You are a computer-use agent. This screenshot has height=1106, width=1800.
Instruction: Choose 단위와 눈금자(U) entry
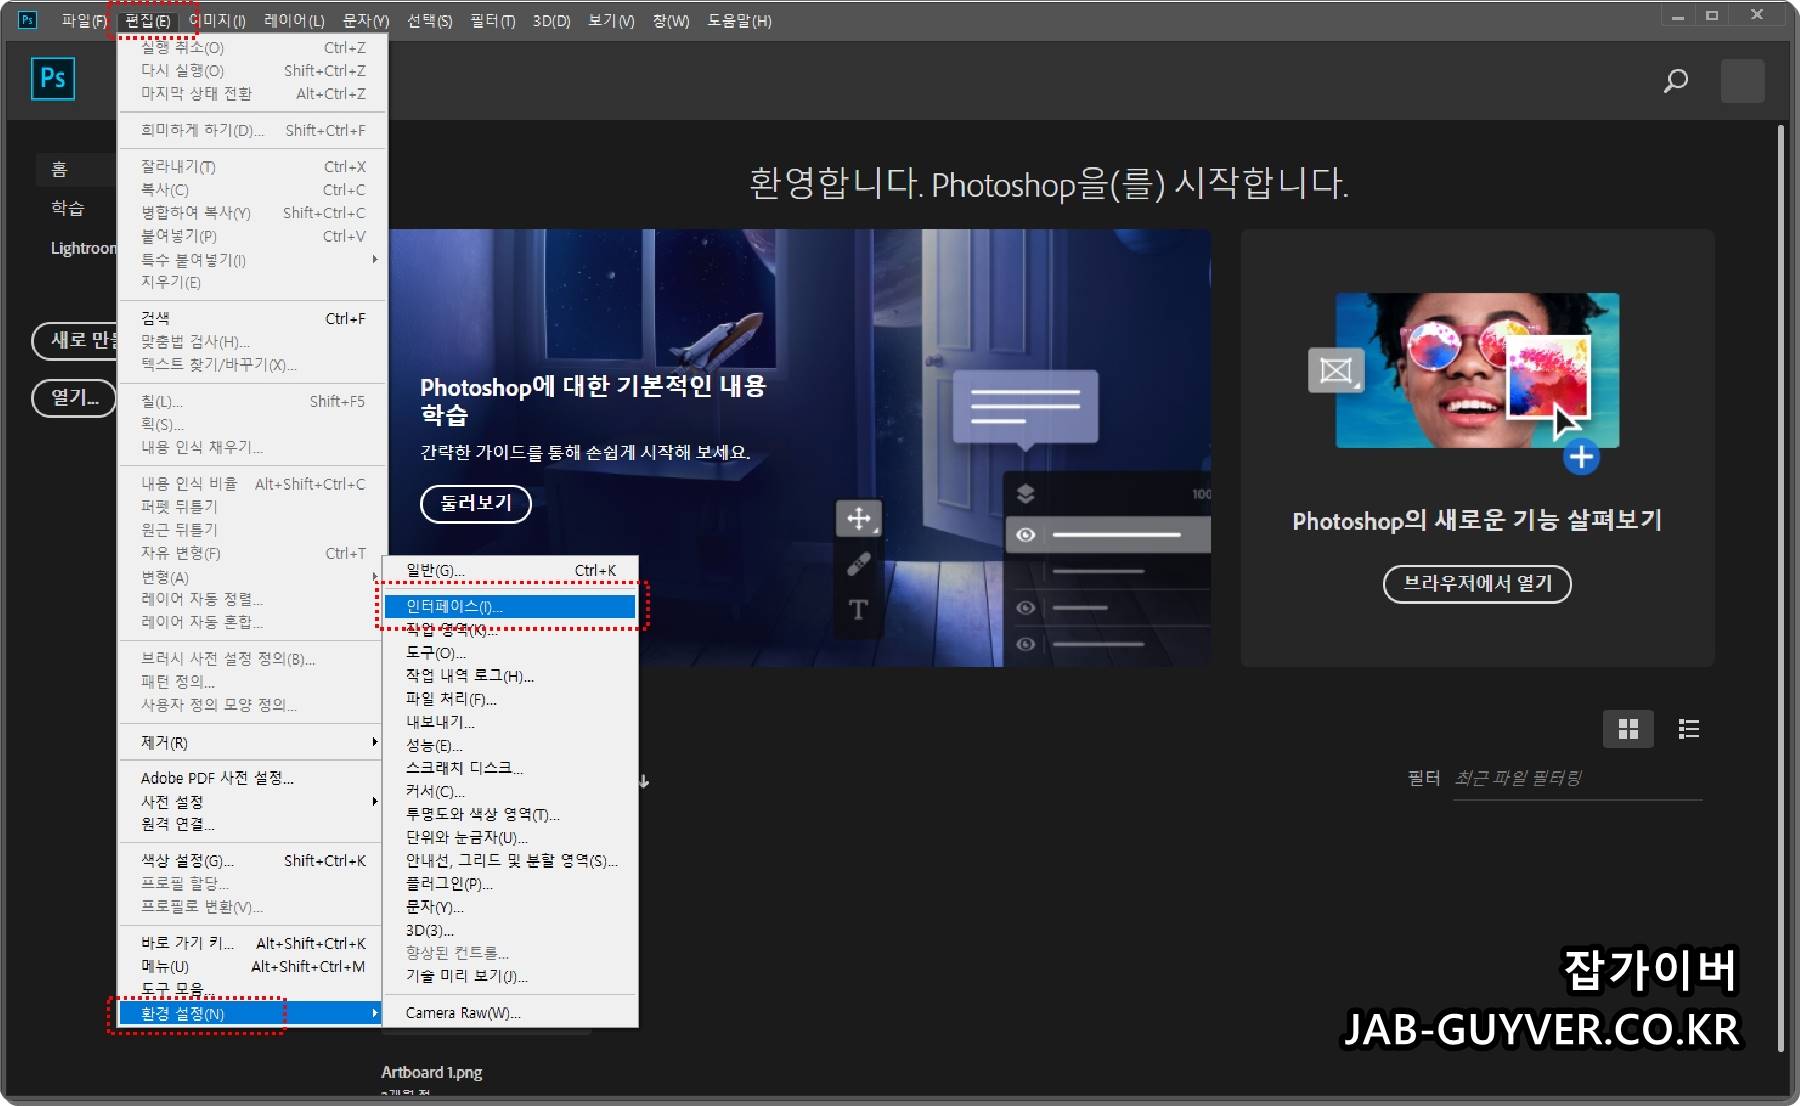[510, 837]
